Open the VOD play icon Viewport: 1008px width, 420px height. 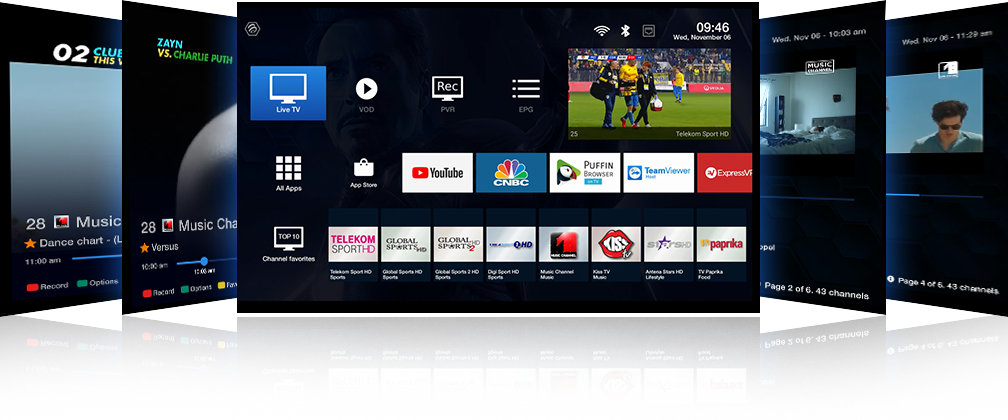pos(366,89)
